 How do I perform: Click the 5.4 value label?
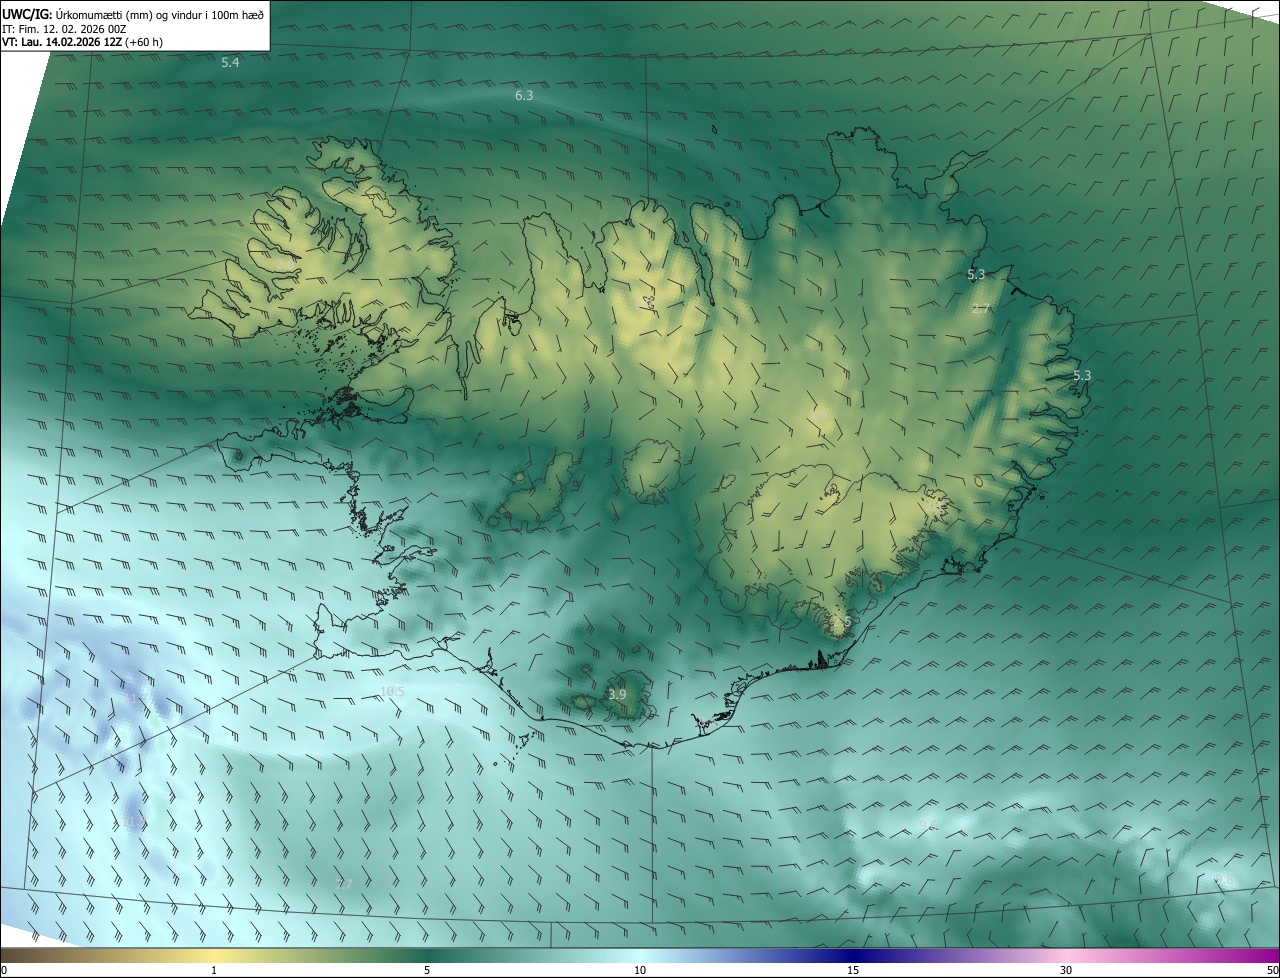point(230,63)
